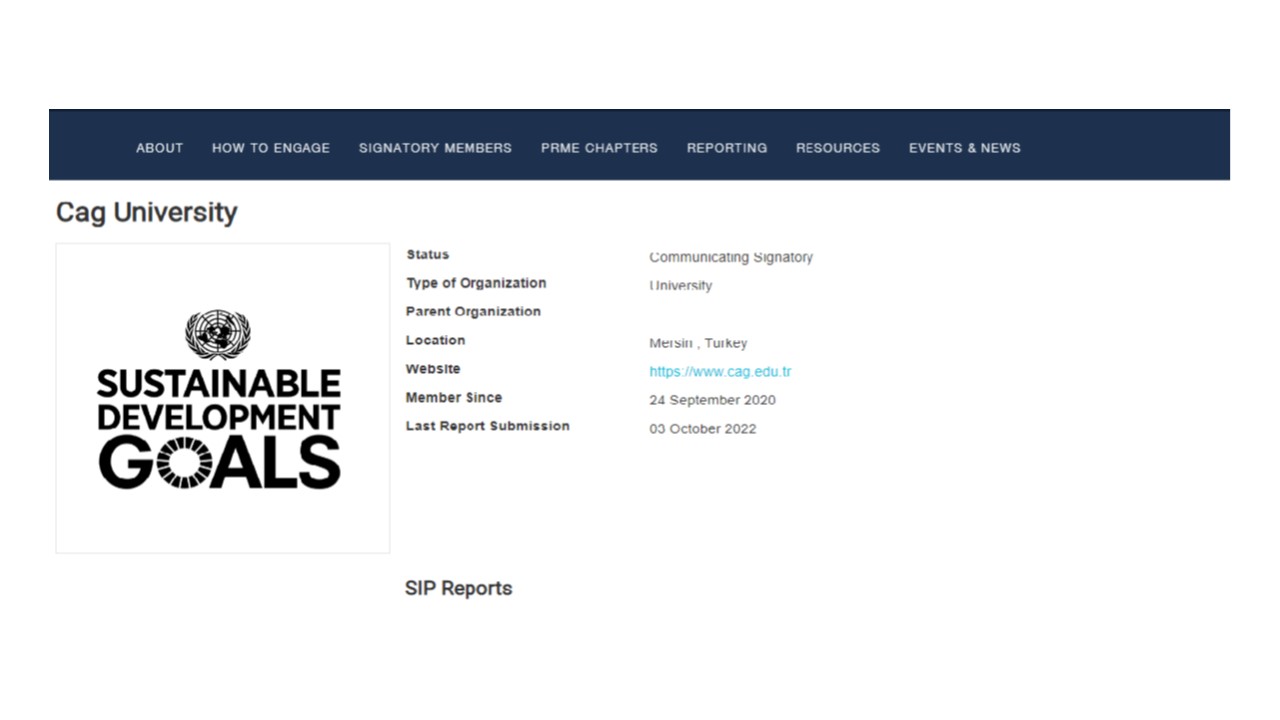
Task: Click the Type of Organization label
Action: coord(476,283)
